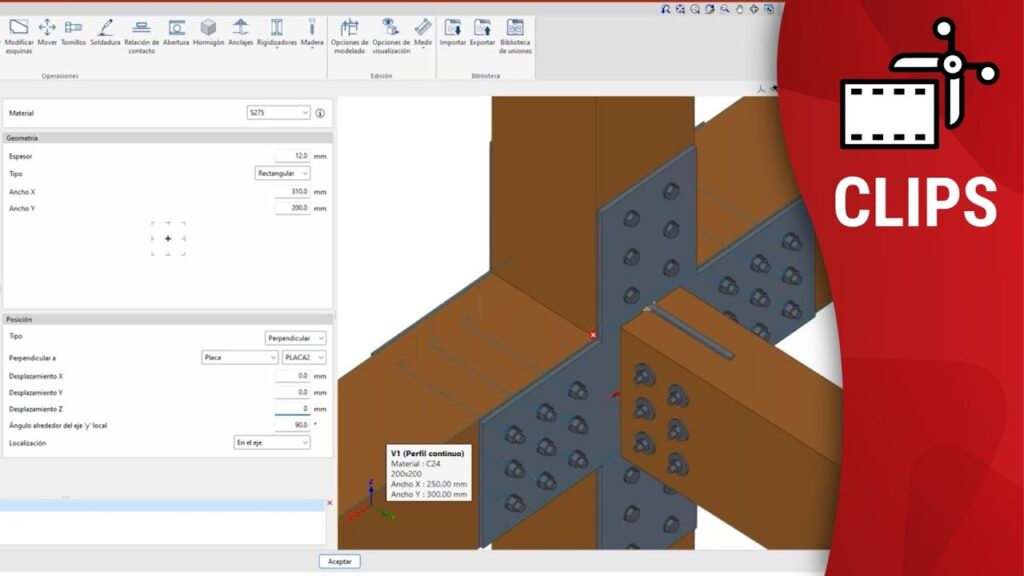Open the Material S275 dropdown
Image resolution: width=1024 pixels, height=576 pixels.
pyautogui.click(x=279, y=113)
